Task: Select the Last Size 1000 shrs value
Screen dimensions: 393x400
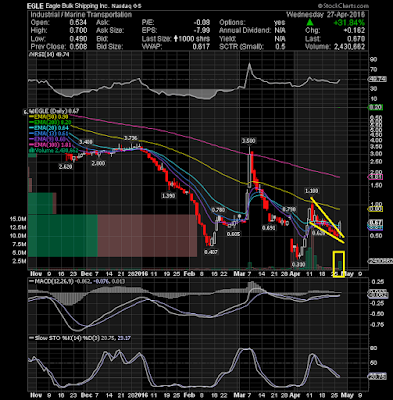Action: click(192, 38)
